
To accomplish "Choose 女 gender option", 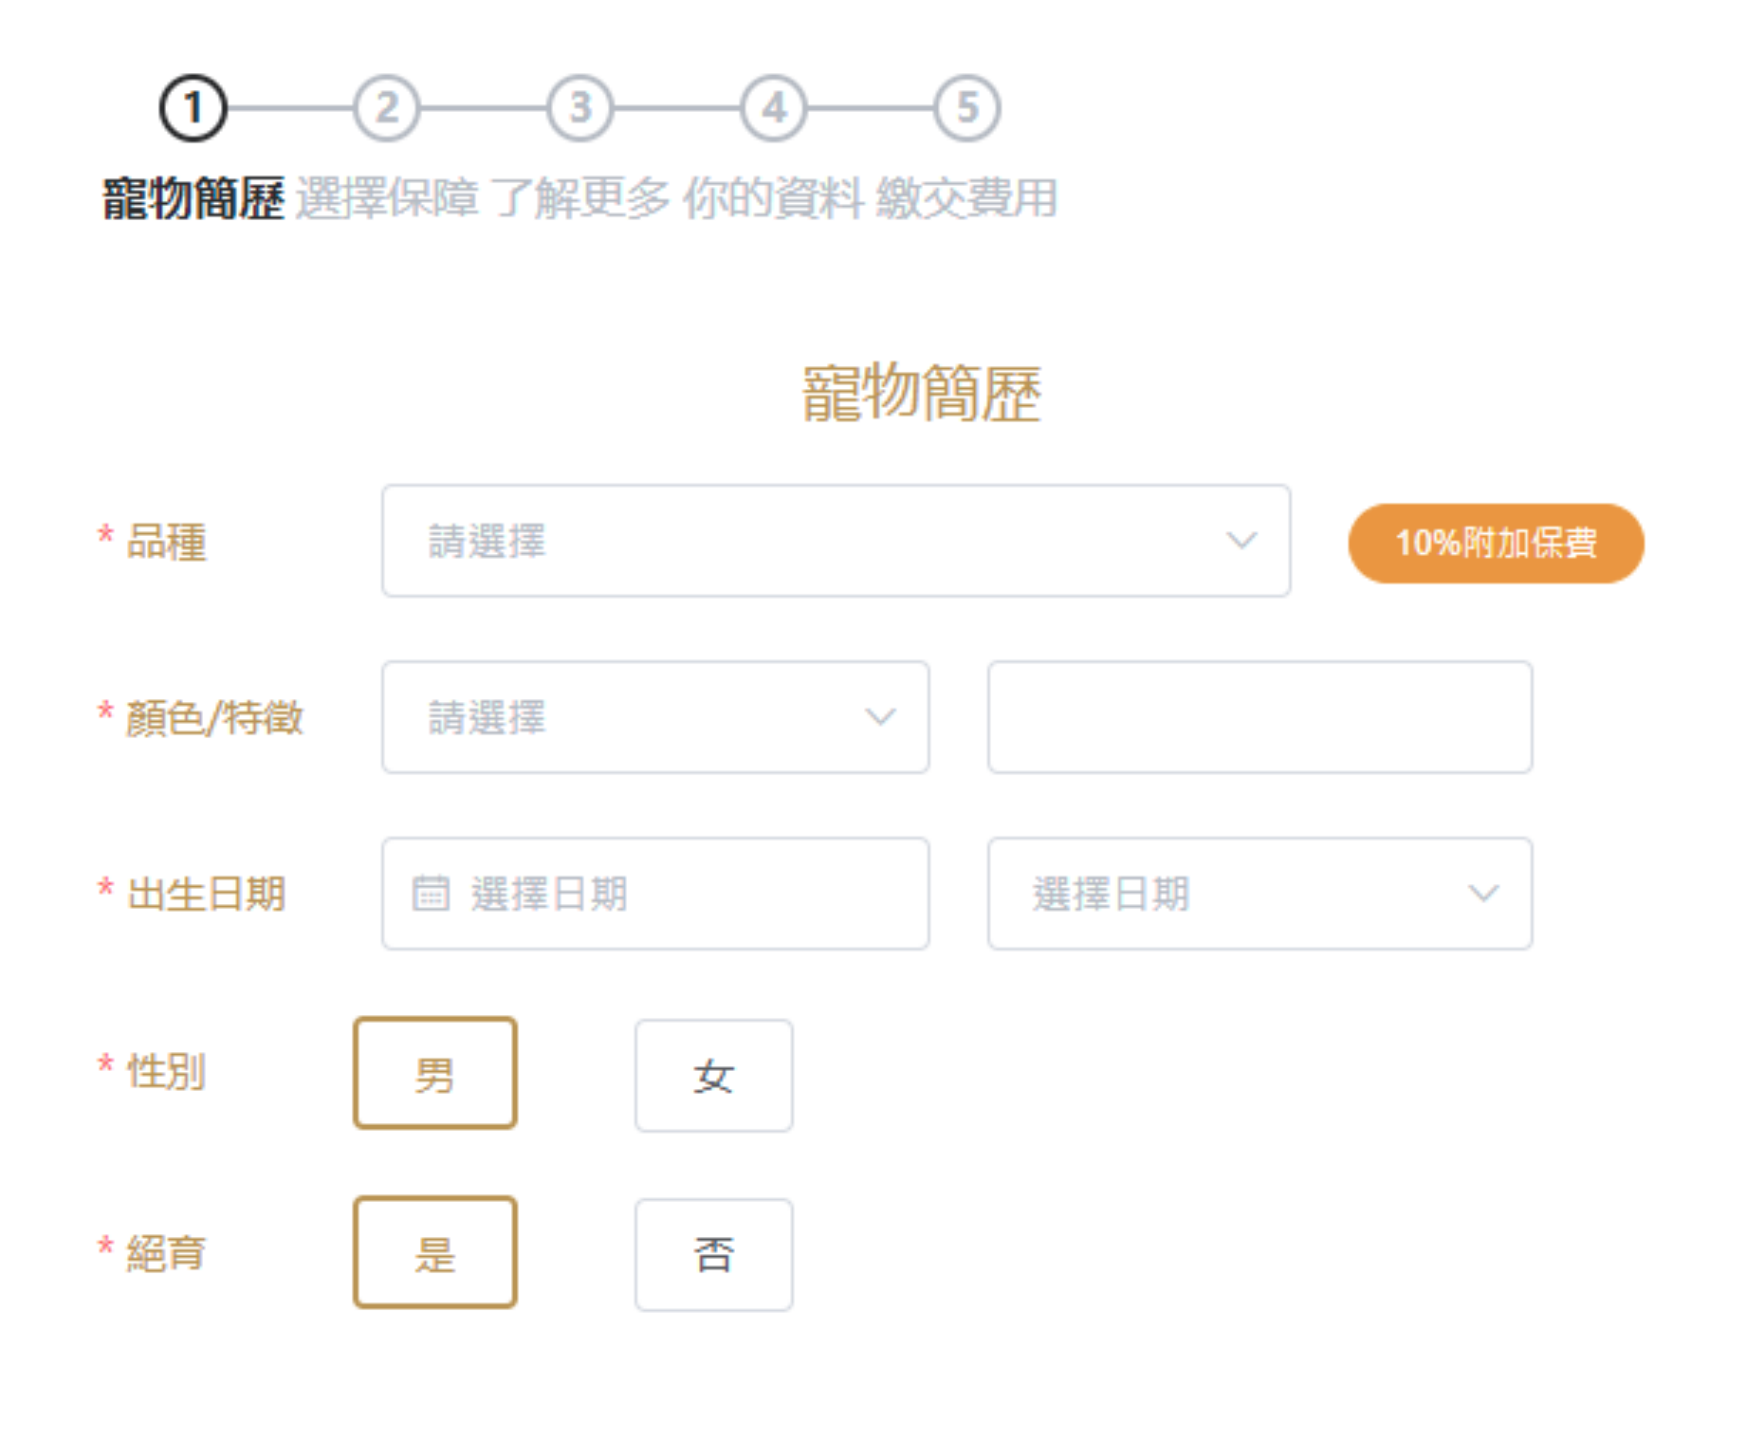I will click(x=714, y=1075).
